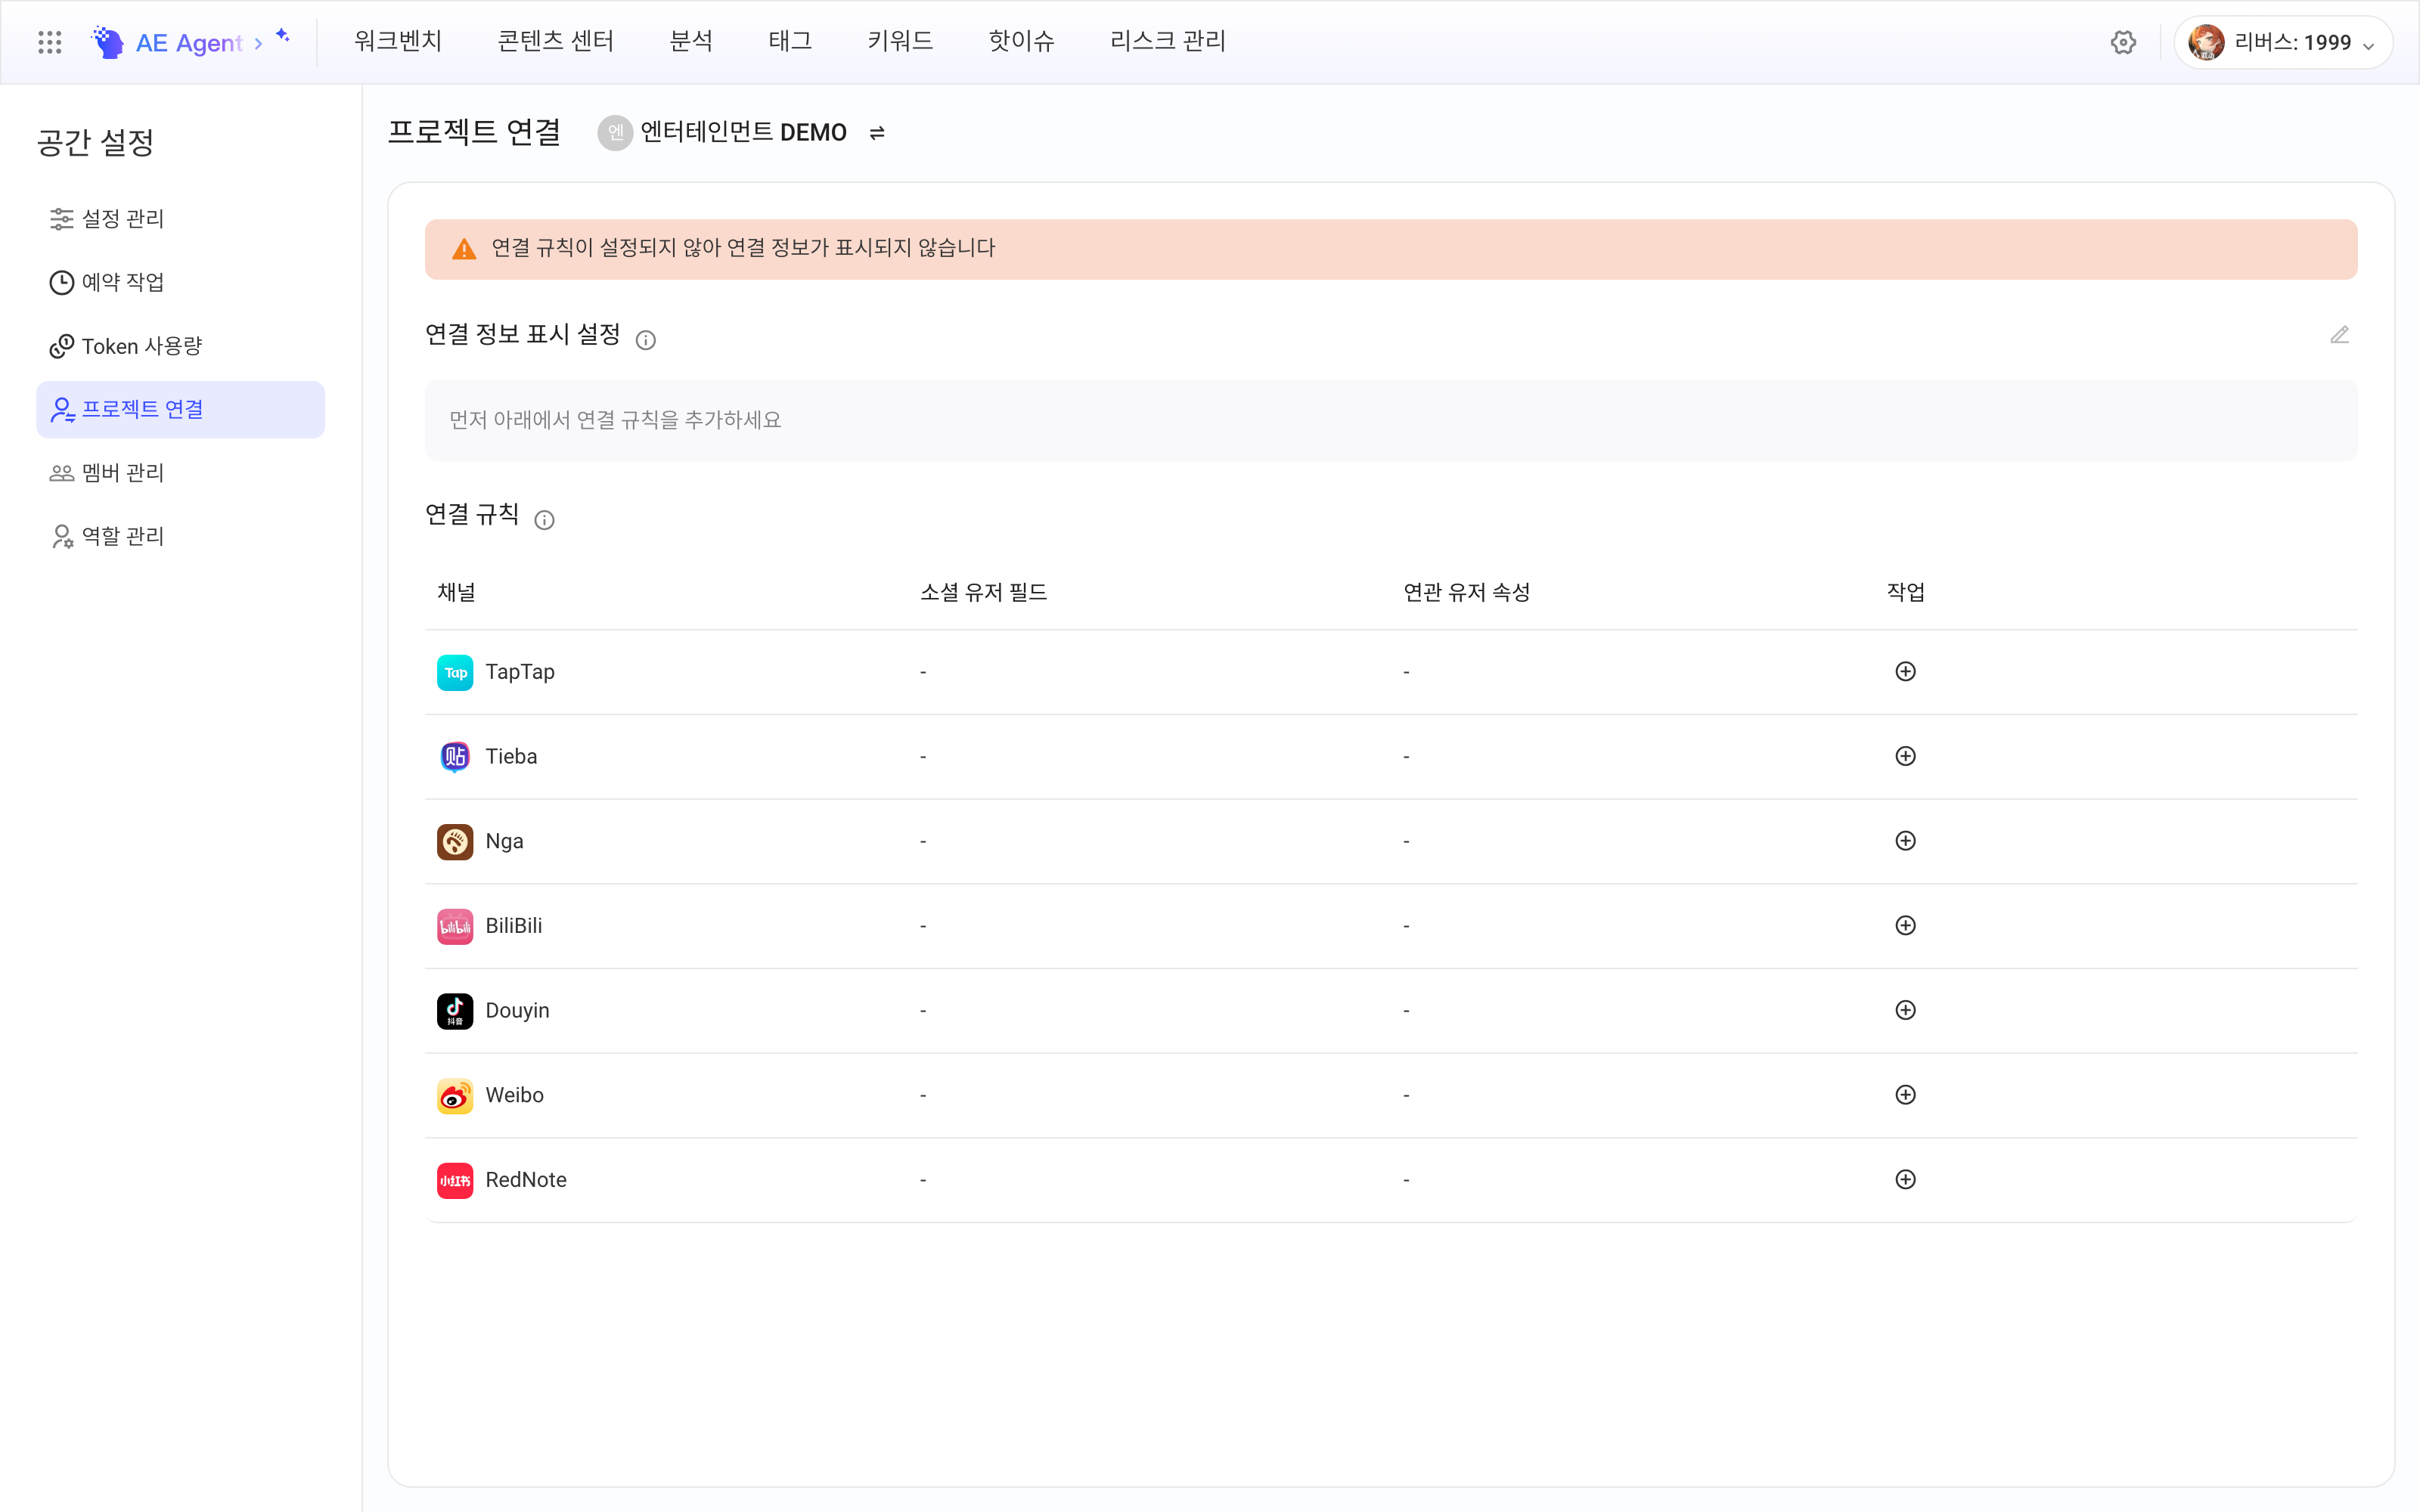Add a connection rule for TapTap
Image resolution: width=2420 pixels, height=1512 pixels.
point(1905,672)
